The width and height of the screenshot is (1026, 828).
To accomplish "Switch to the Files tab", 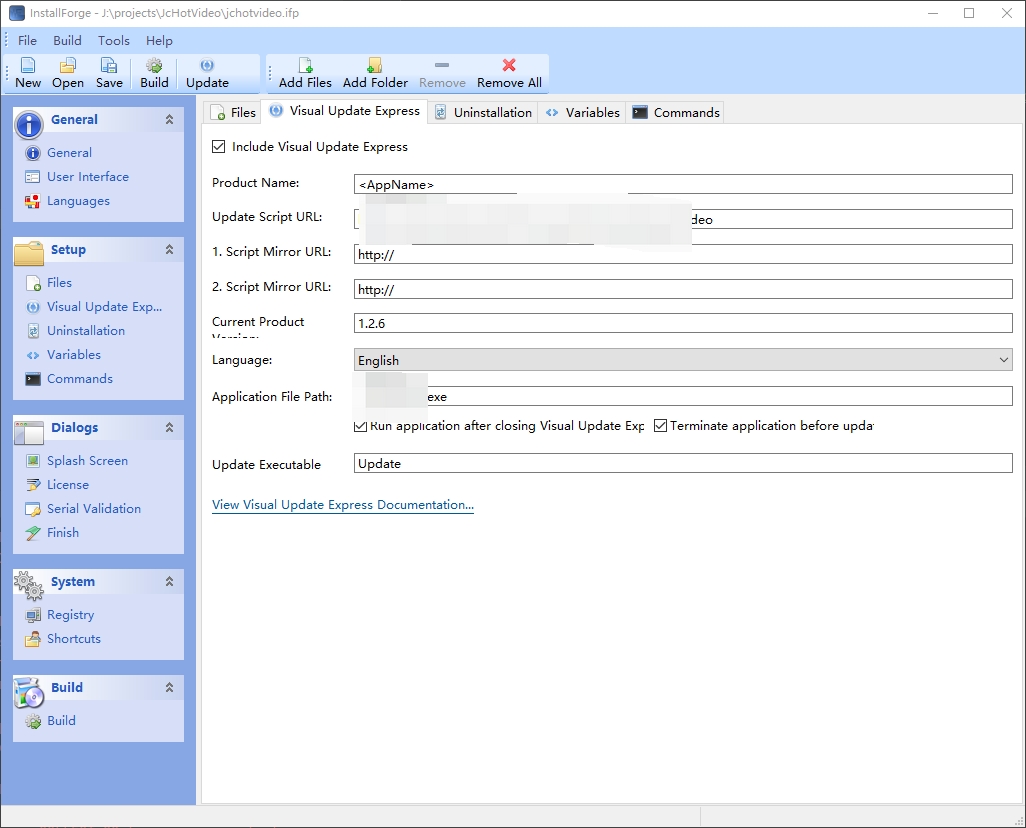I will tap(233, 113).
